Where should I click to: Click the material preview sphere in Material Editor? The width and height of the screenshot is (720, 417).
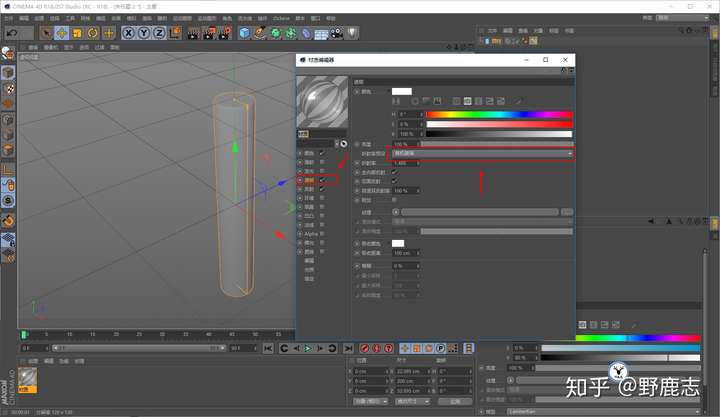(322, 101)
